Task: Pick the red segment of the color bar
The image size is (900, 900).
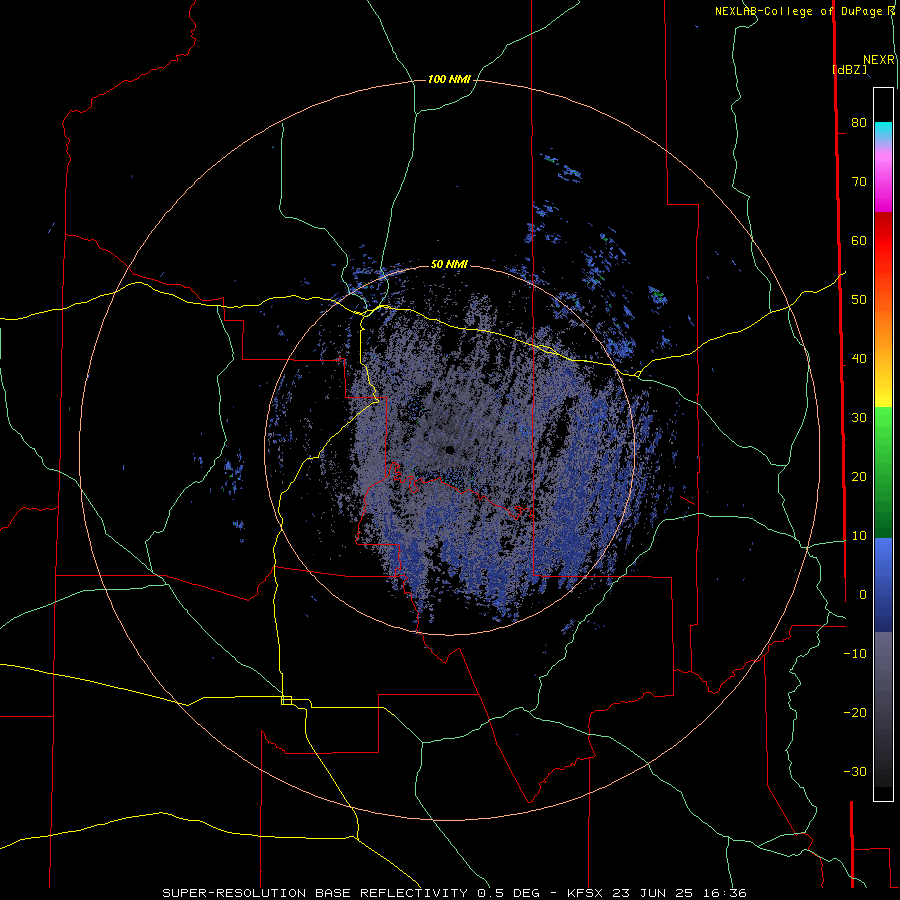Action: click(x=883, y=241)
